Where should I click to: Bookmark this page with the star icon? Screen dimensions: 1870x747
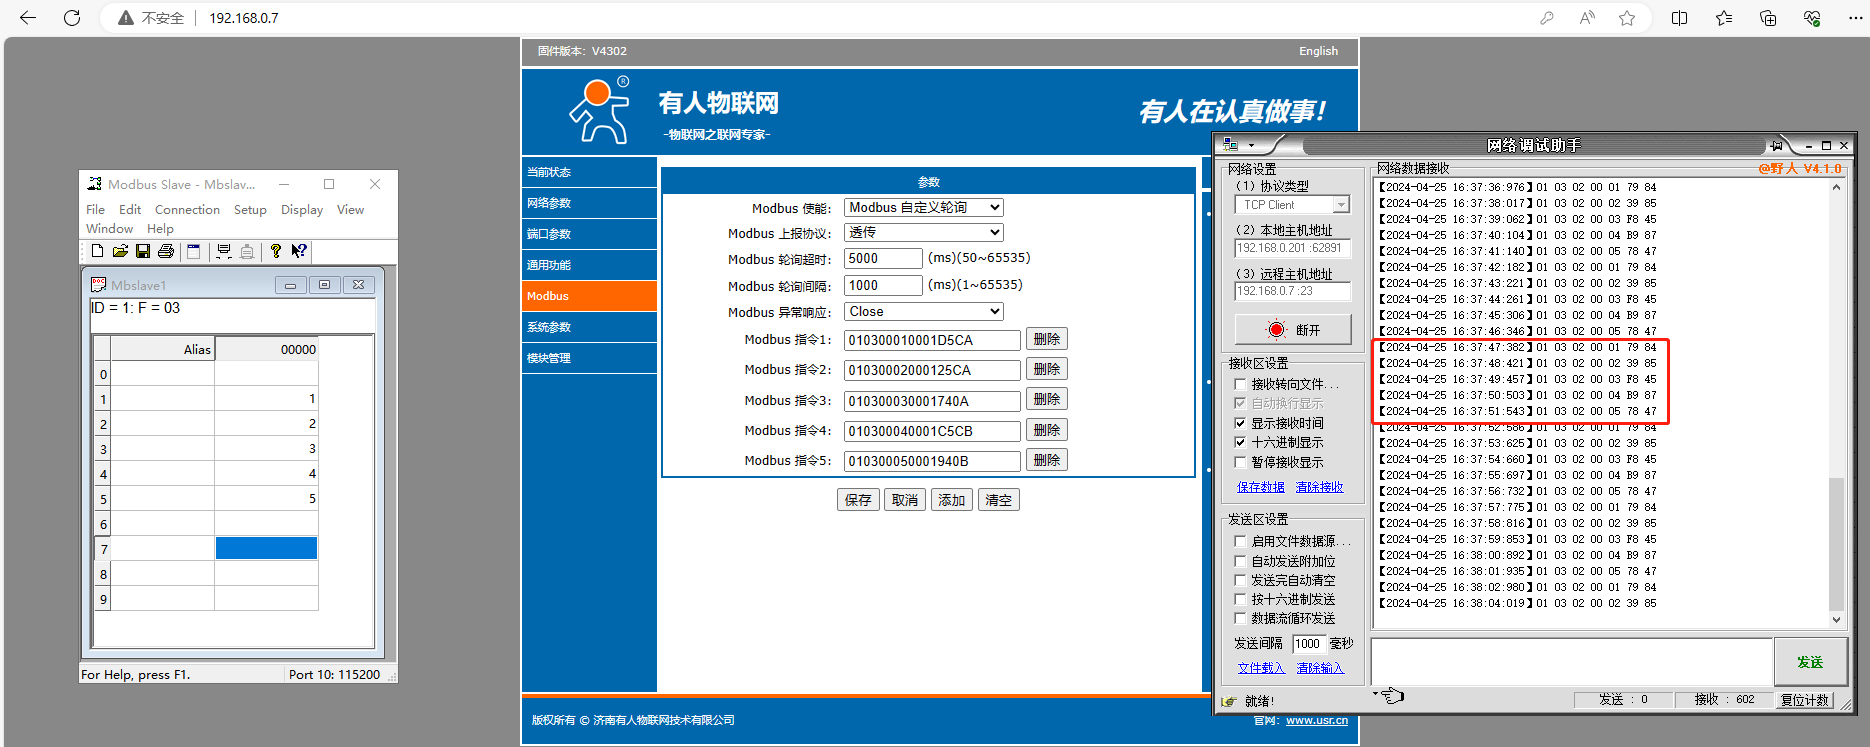click(1627, 18)
